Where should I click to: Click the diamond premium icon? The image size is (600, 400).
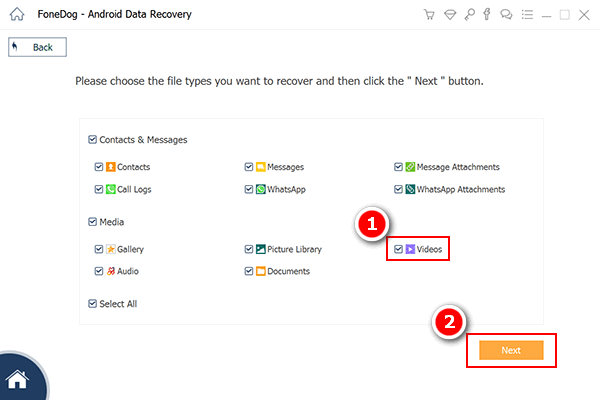[x=450, y=15]
